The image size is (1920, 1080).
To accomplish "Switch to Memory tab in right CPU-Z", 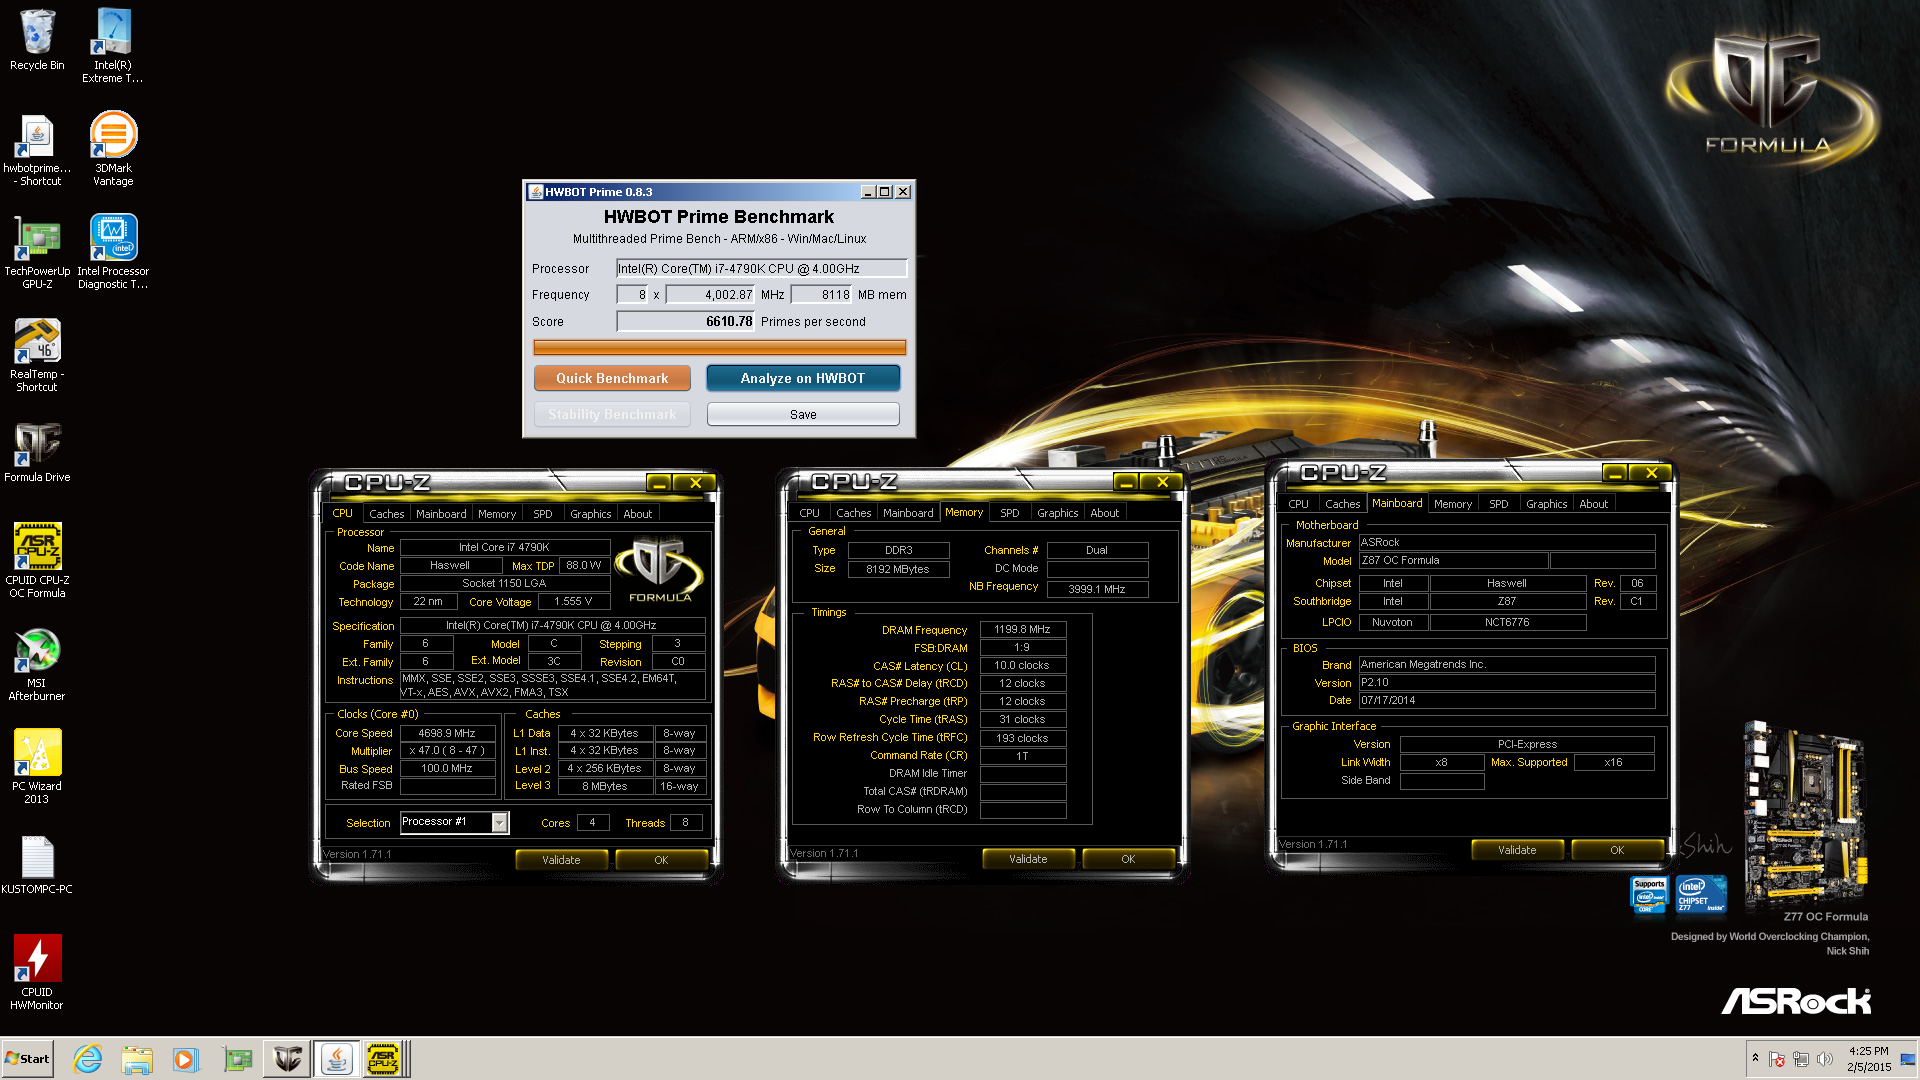I will pyautogui.click(x=1453, y=504).
